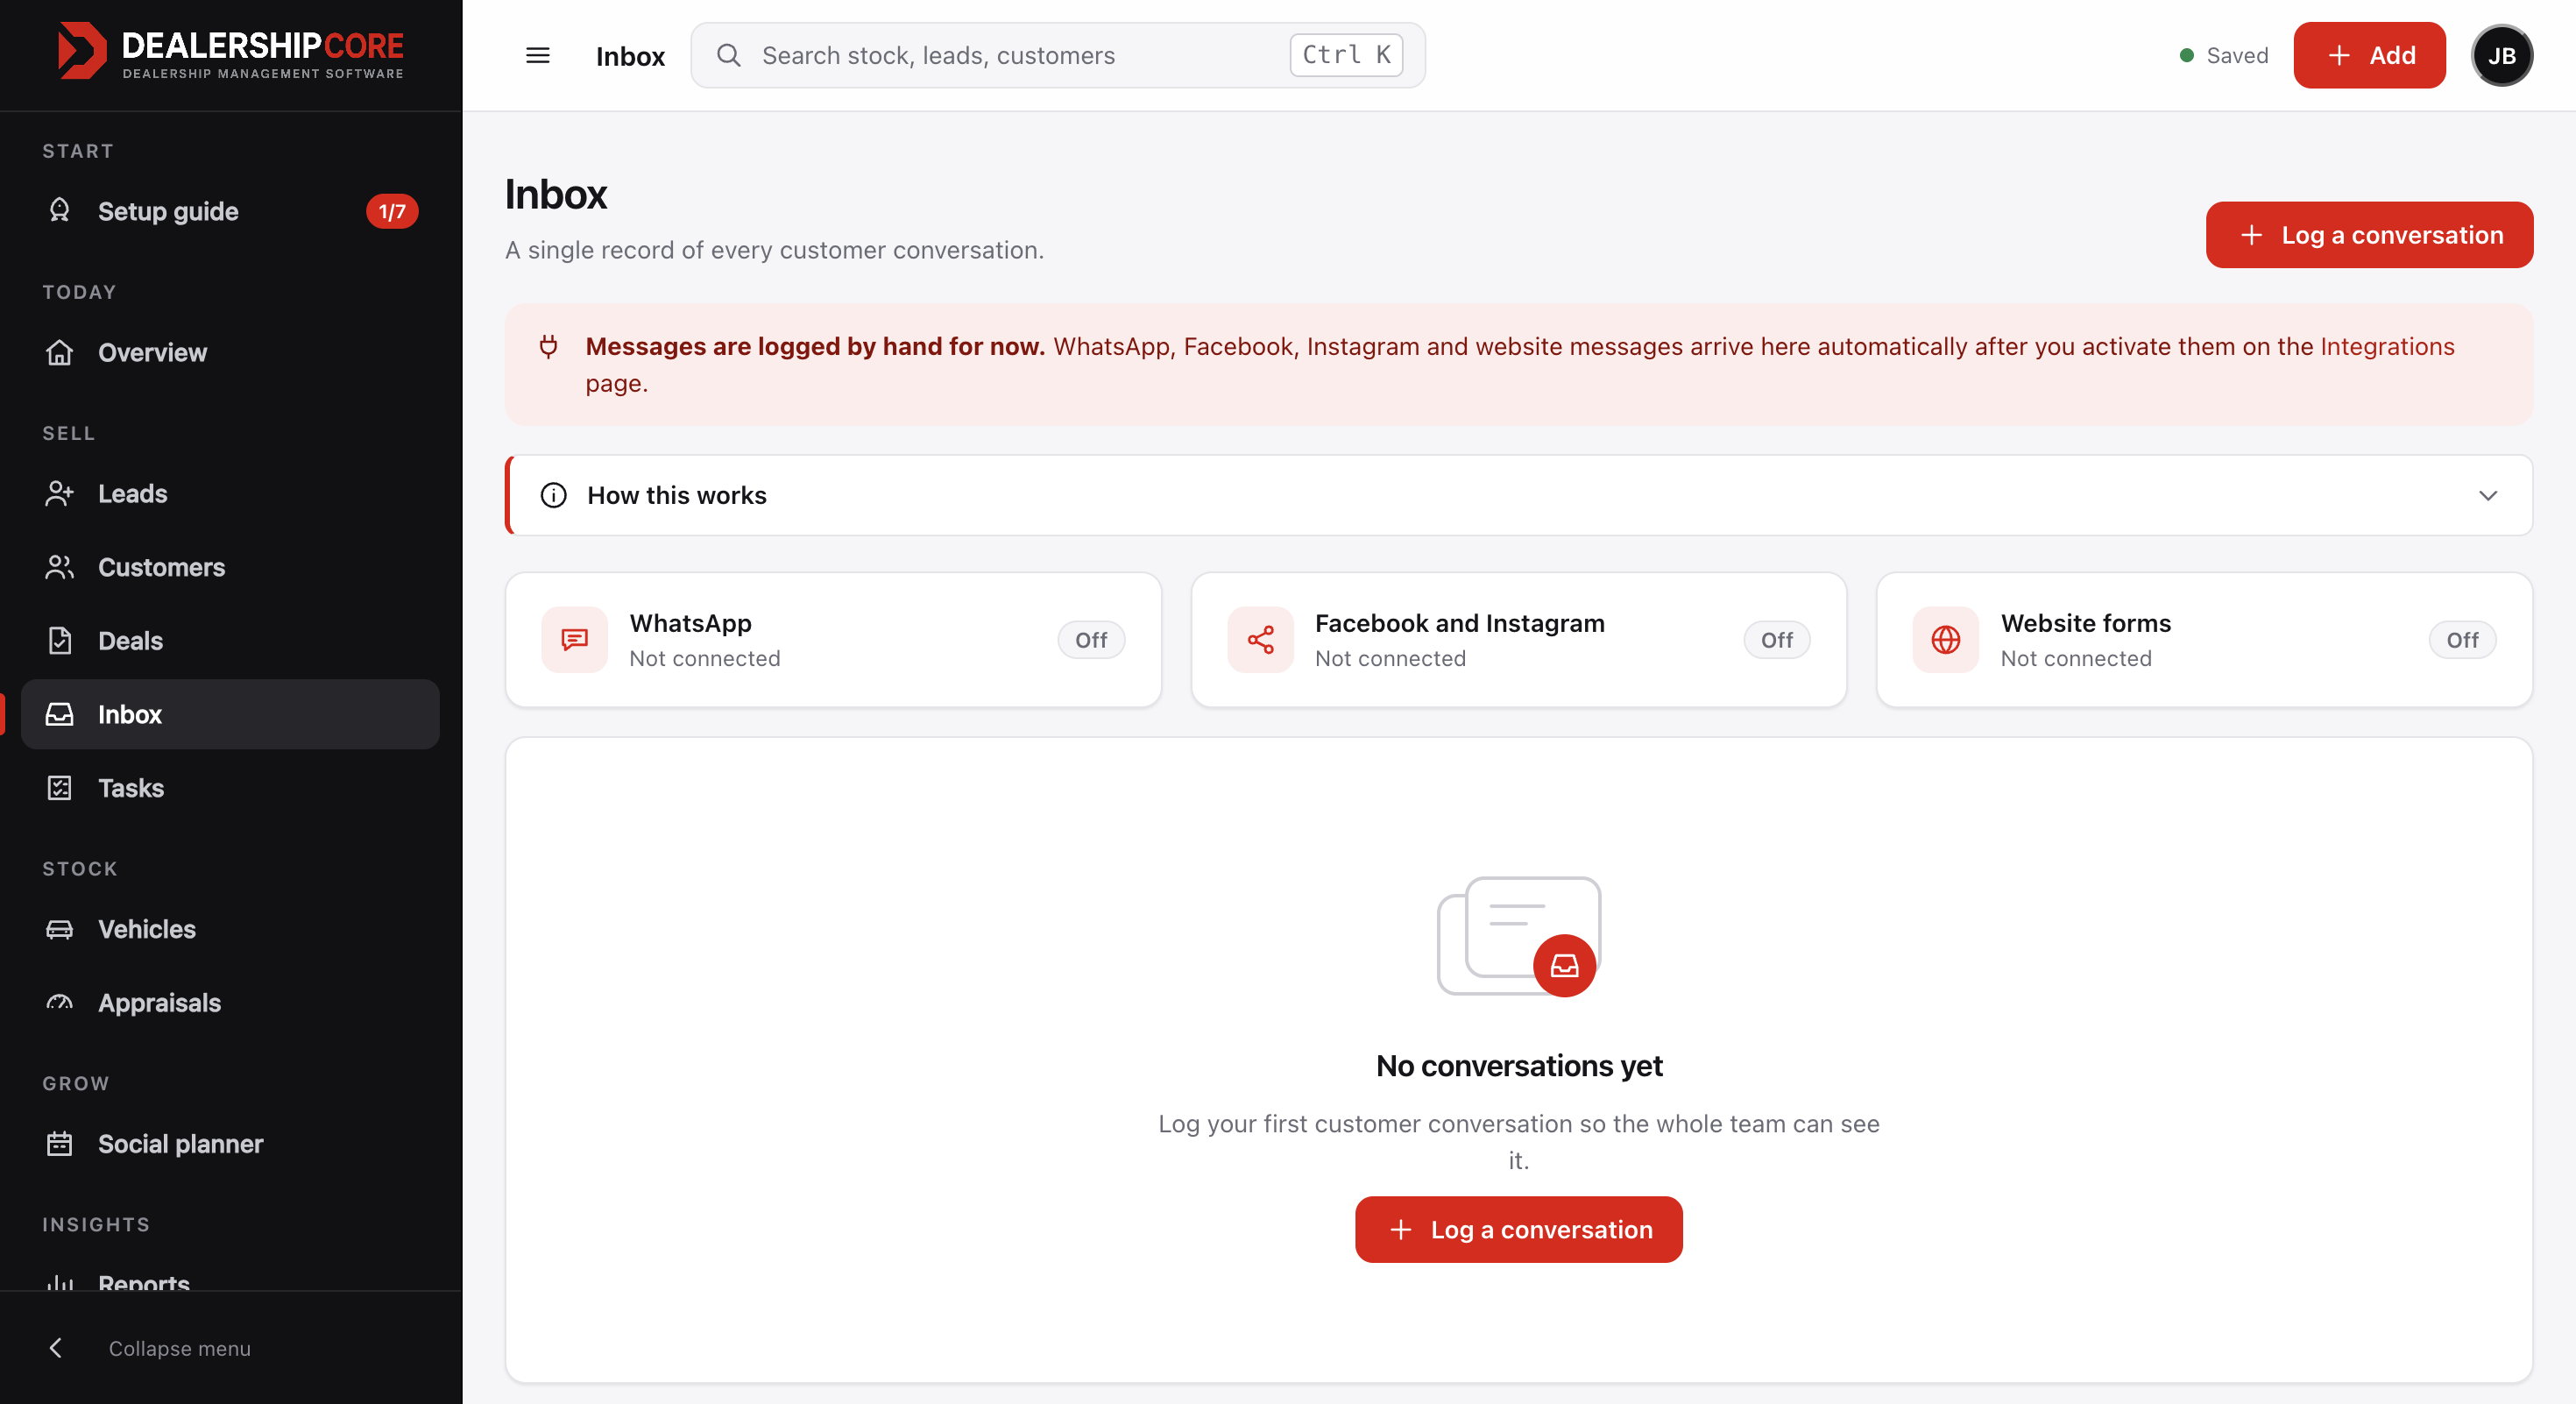Open the Social planner menu item

point(230,1143)
